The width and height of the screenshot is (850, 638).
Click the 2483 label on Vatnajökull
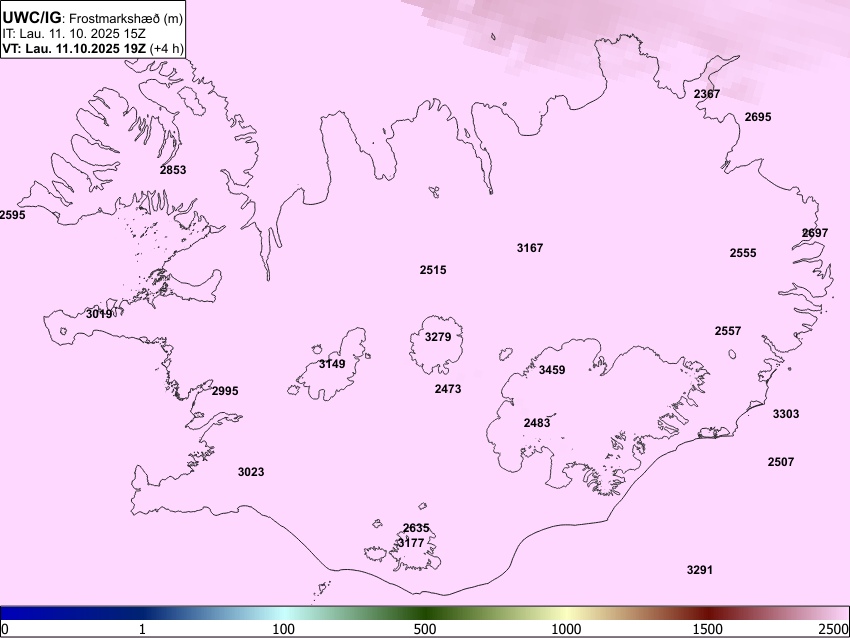point(537,423)
